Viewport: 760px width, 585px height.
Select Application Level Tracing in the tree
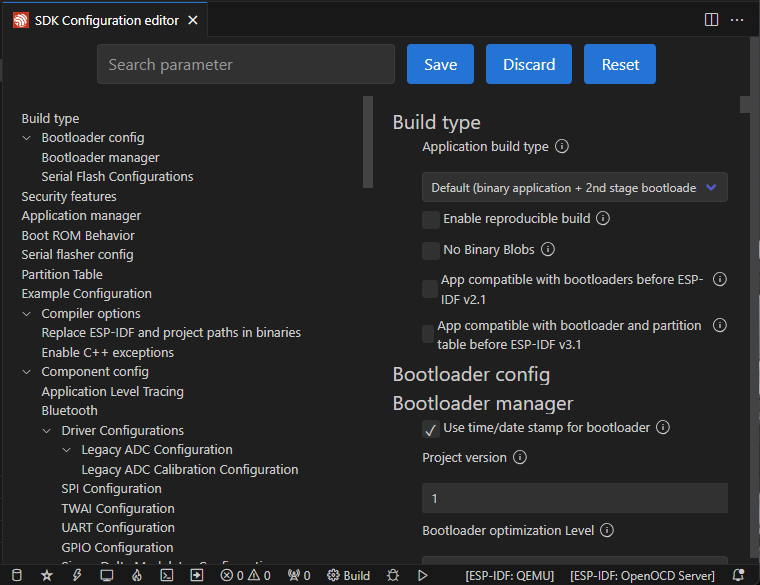coord(112,391)
